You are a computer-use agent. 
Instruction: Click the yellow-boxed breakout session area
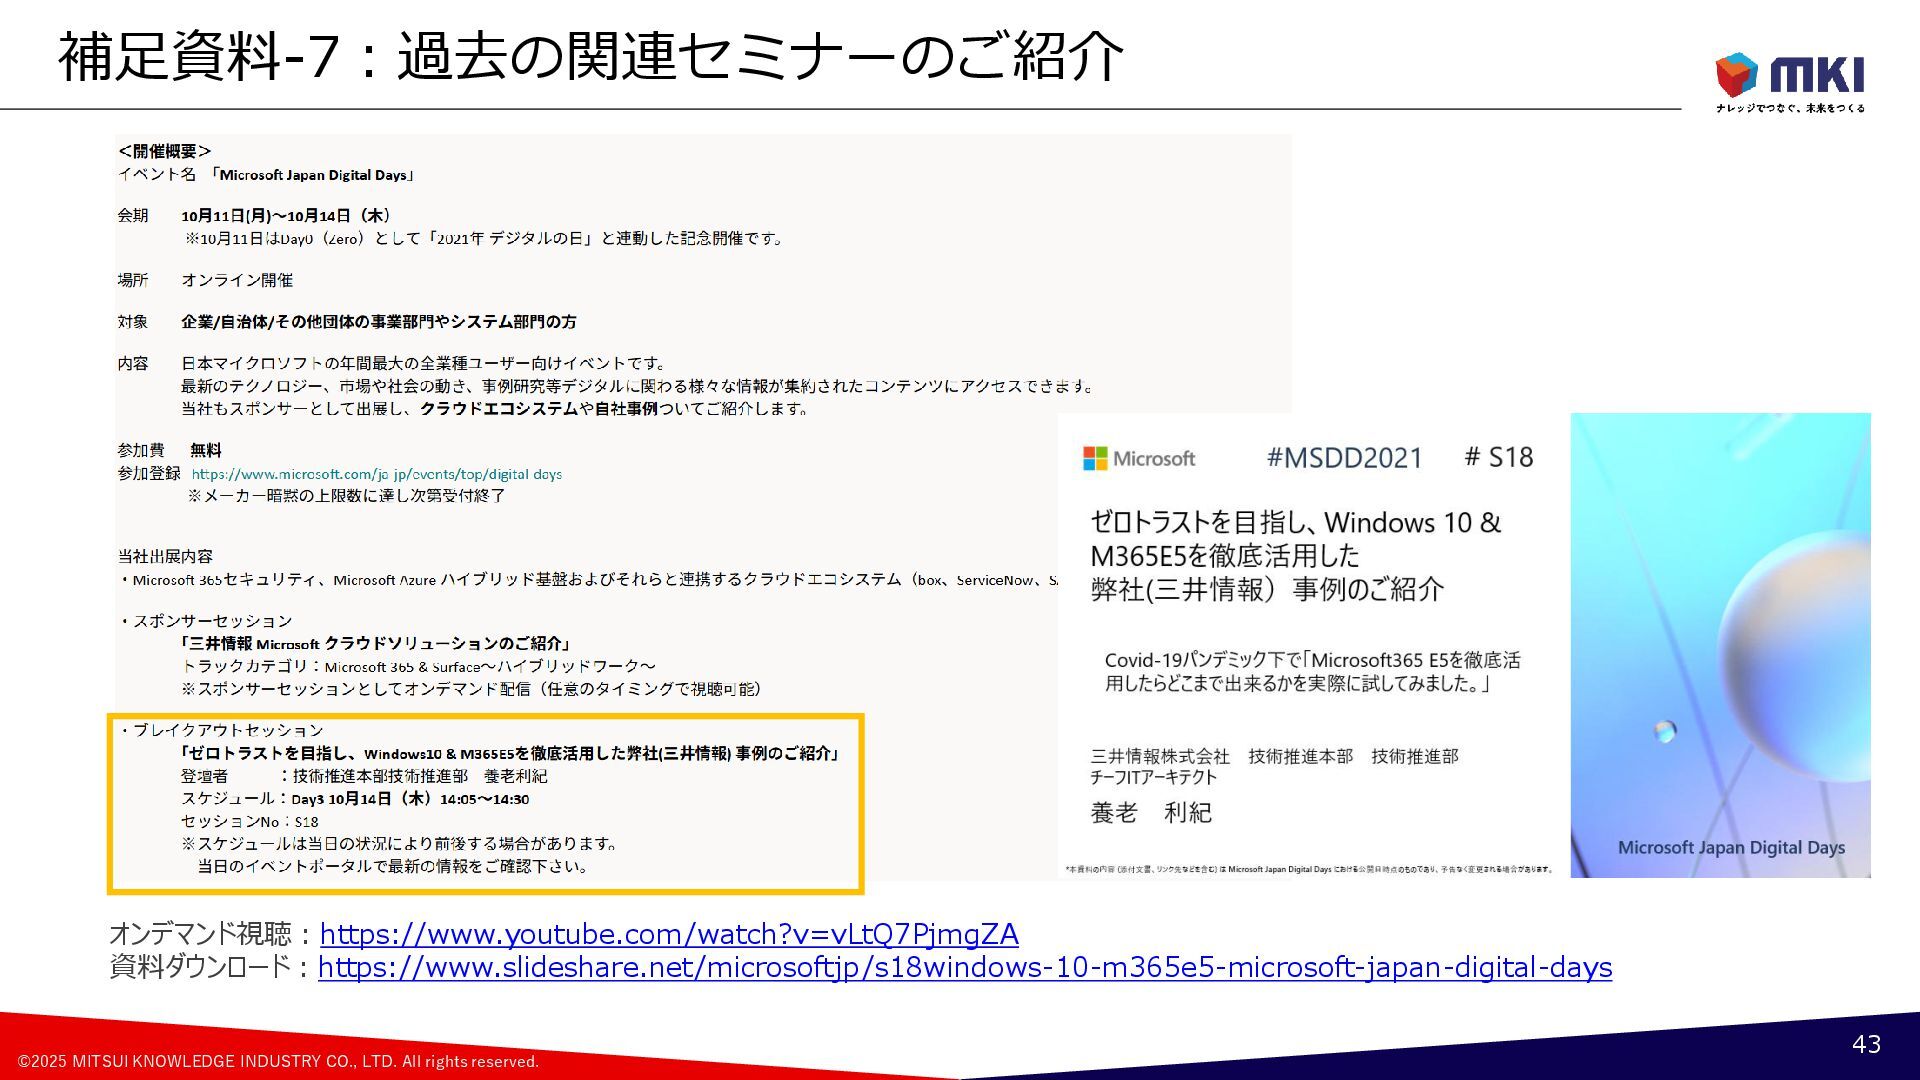pyautogui.click(x=485, y=804)
